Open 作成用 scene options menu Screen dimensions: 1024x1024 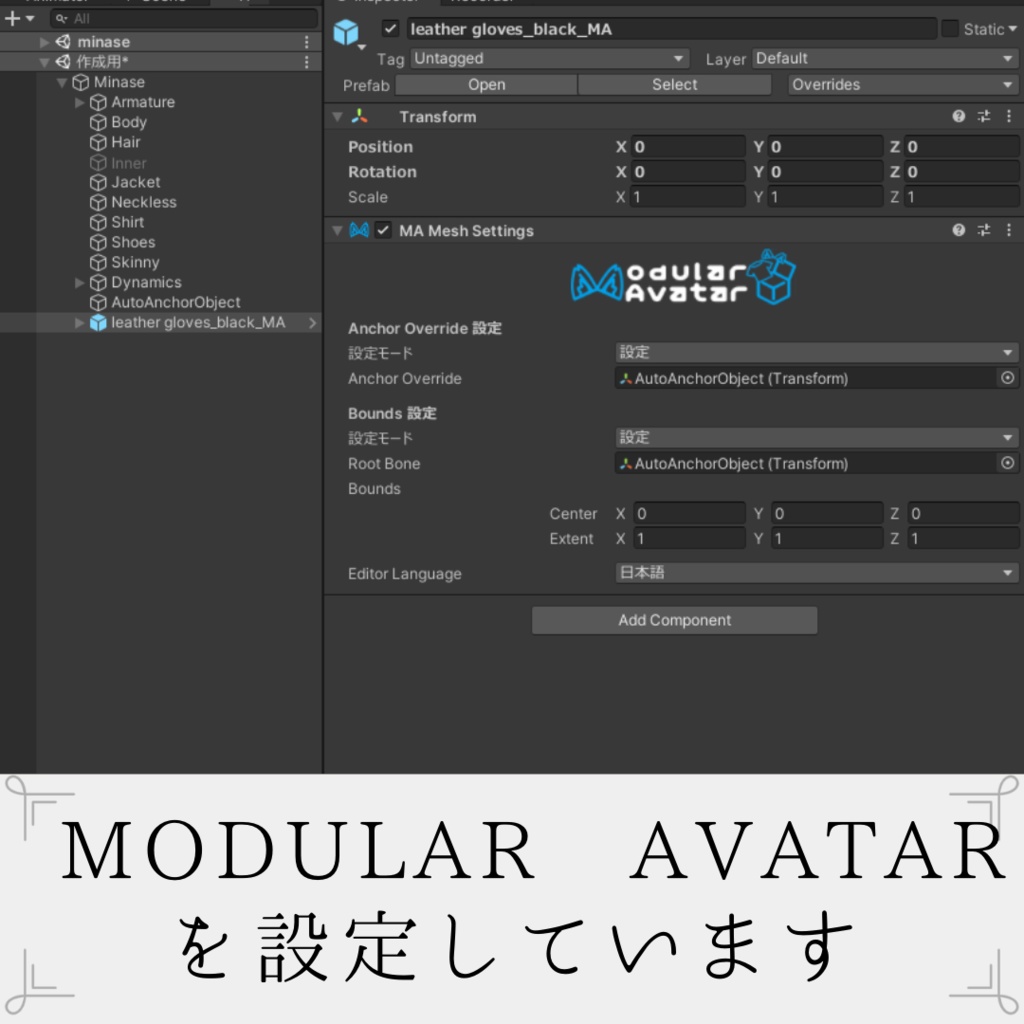coord(306,62)
